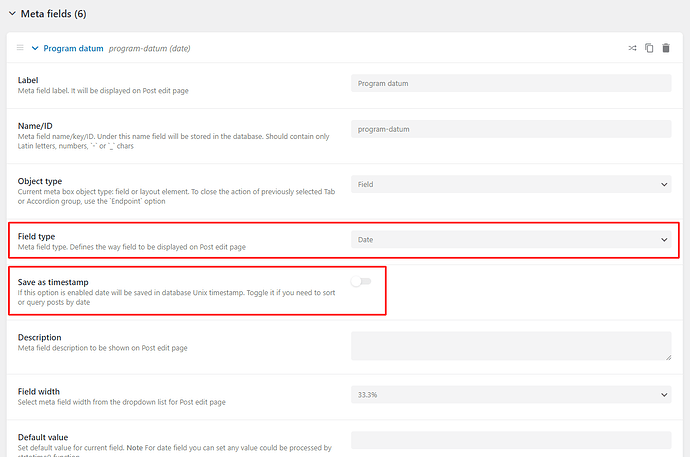Open the Field type dropdown set to Date
This screenshot has height=457, width=690.
pyautogui.click(x=511, y=240)
